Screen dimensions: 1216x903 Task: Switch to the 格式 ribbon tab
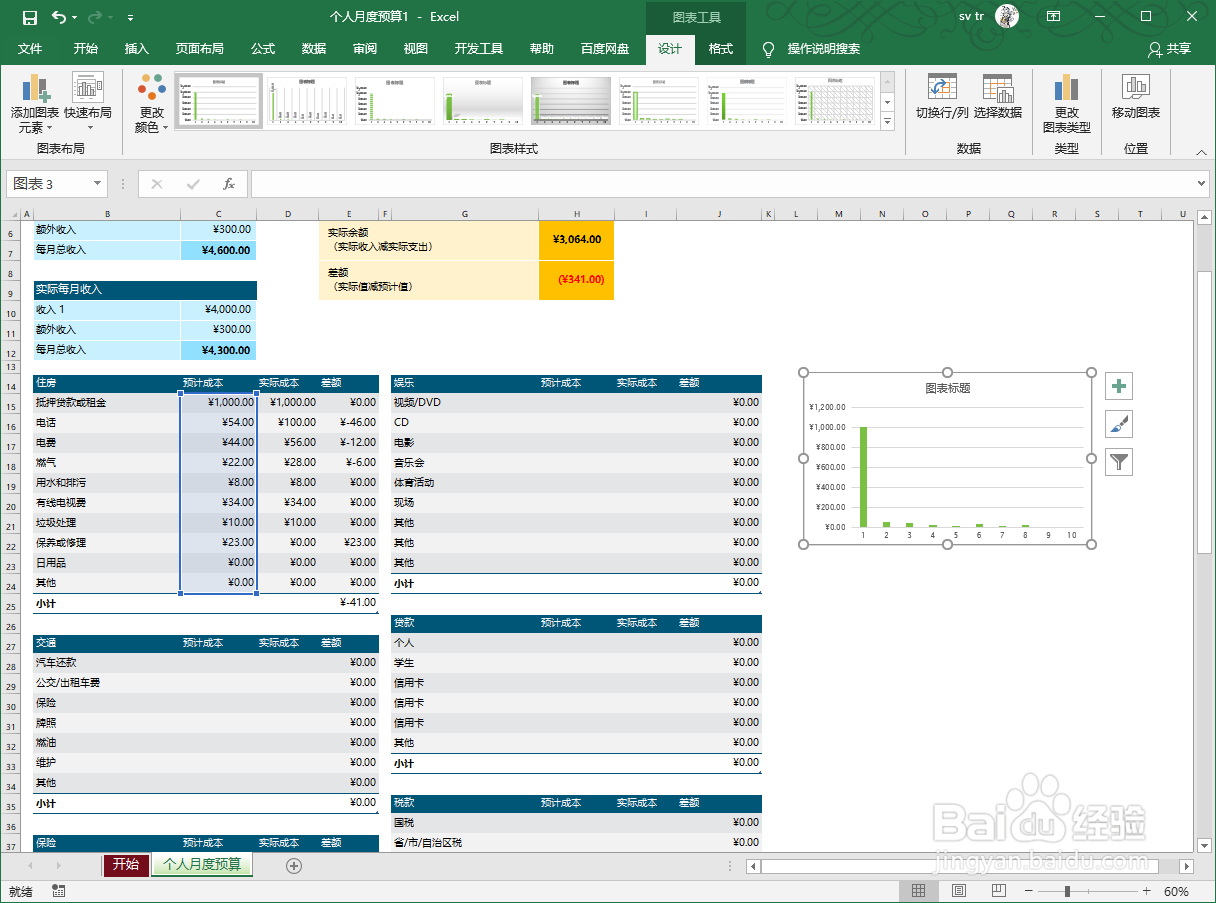(x=720, y=48)
